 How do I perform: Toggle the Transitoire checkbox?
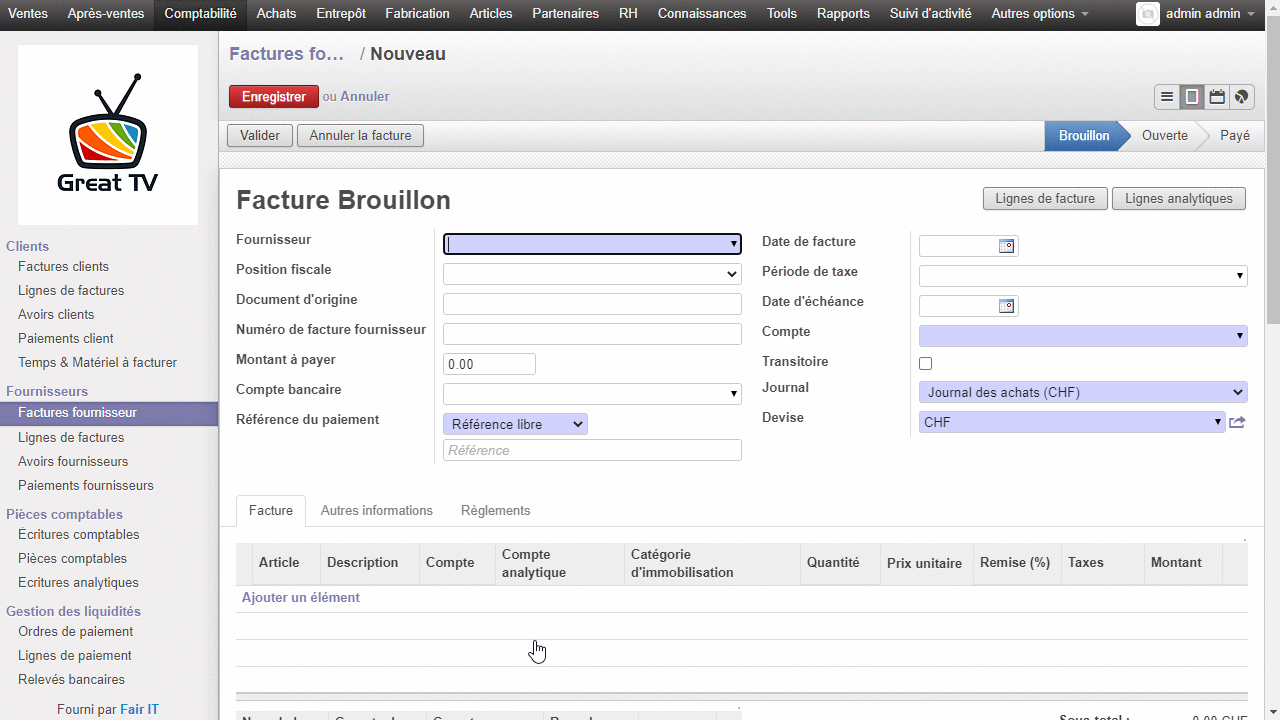[x=925, y=364]
